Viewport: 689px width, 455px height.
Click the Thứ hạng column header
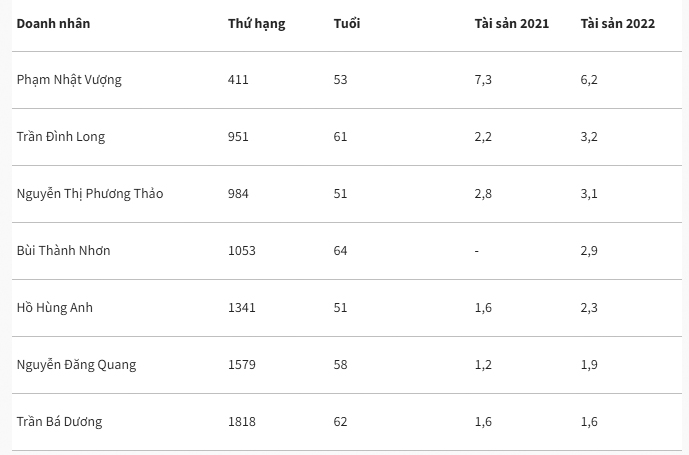pyautogui.click(x=256, y=23)
